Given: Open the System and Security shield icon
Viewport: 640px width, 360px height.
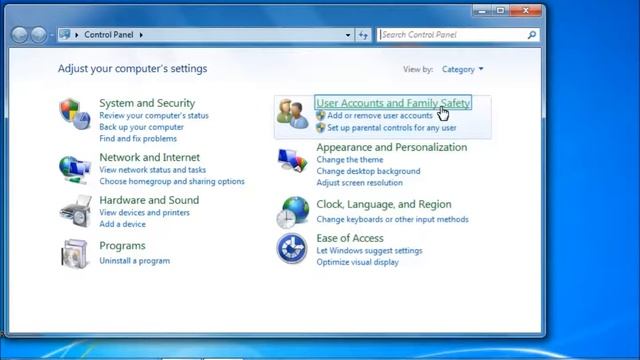Looking at the screenshot, I should pyautogui.click(x=75, y=114).
